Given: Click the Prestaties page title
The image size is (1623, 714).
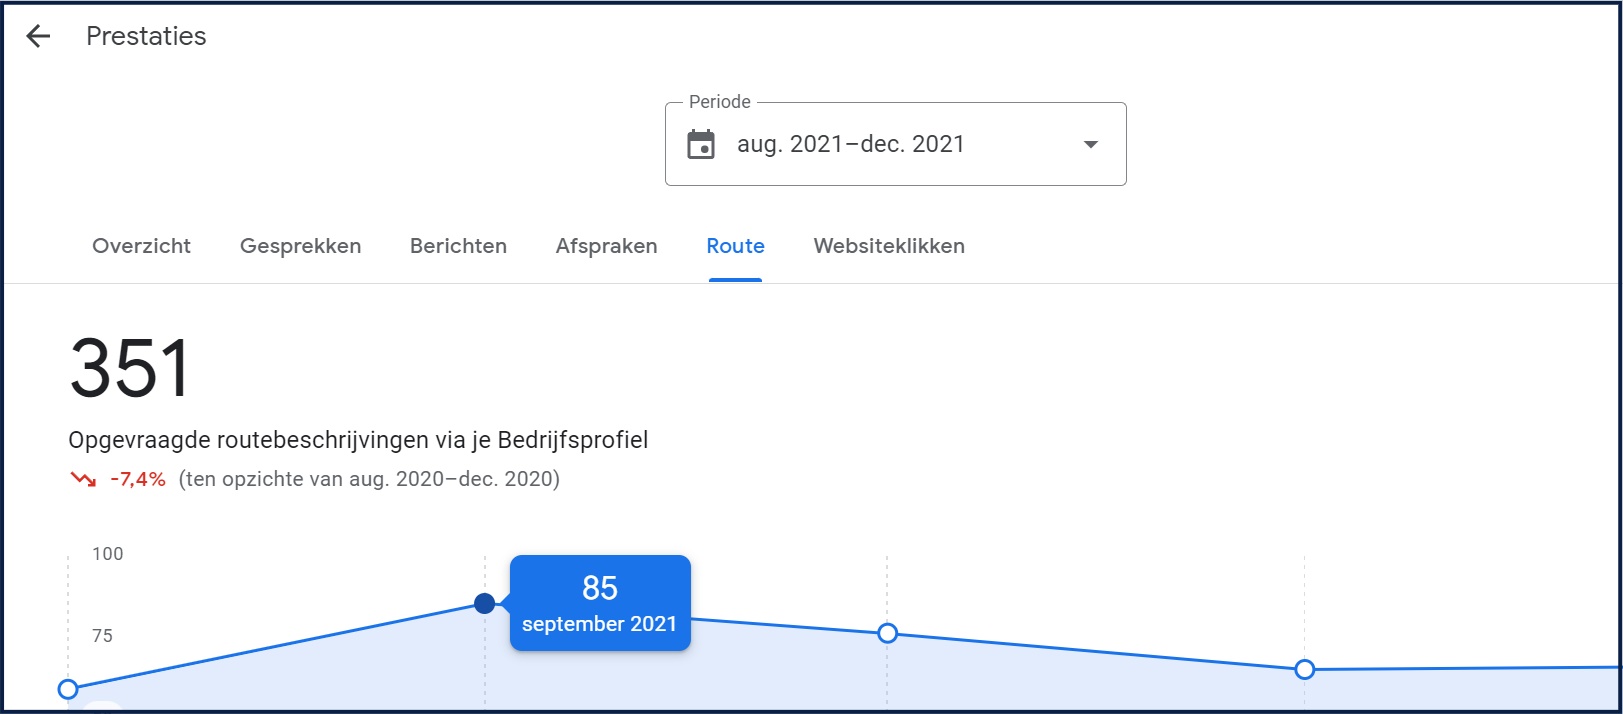Looking at the screenshot, I should point(146,37).
